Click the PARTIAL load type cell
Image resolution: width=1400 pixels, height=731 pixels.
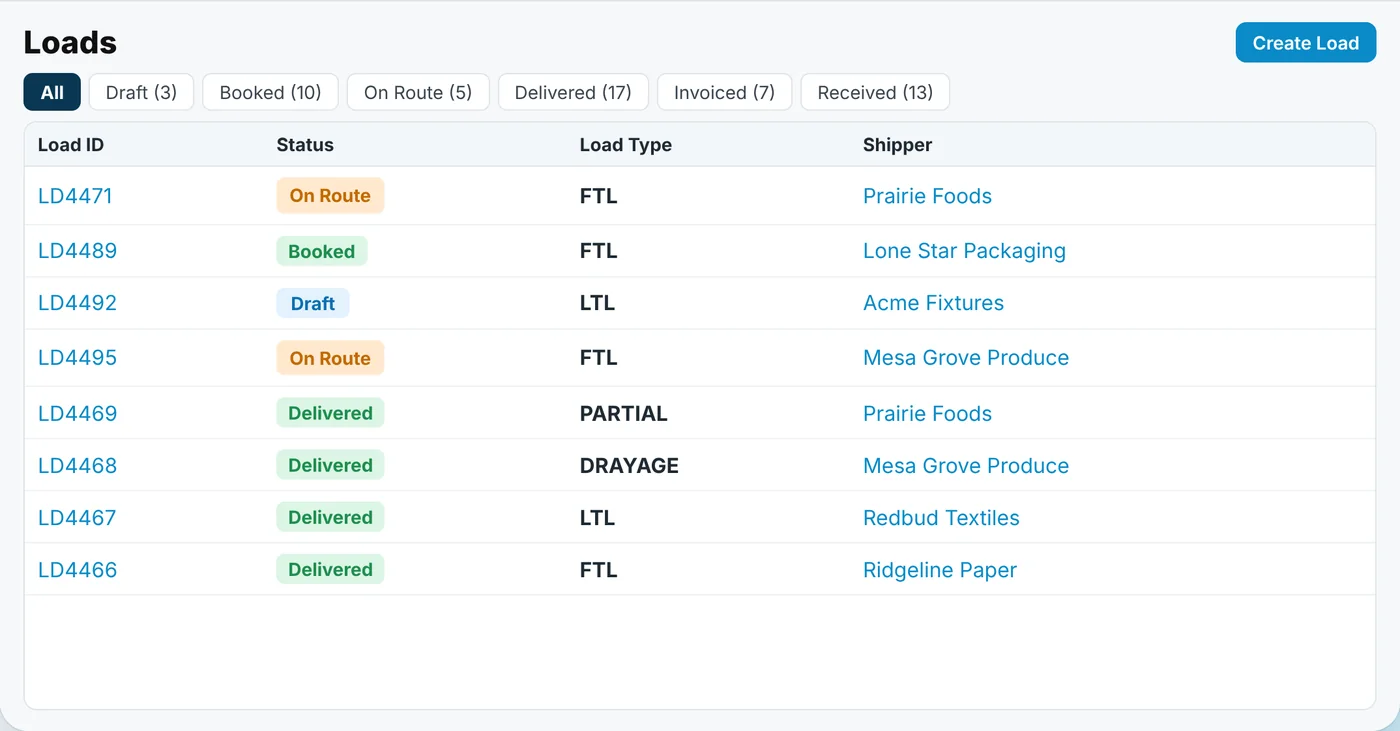[623, 413]
